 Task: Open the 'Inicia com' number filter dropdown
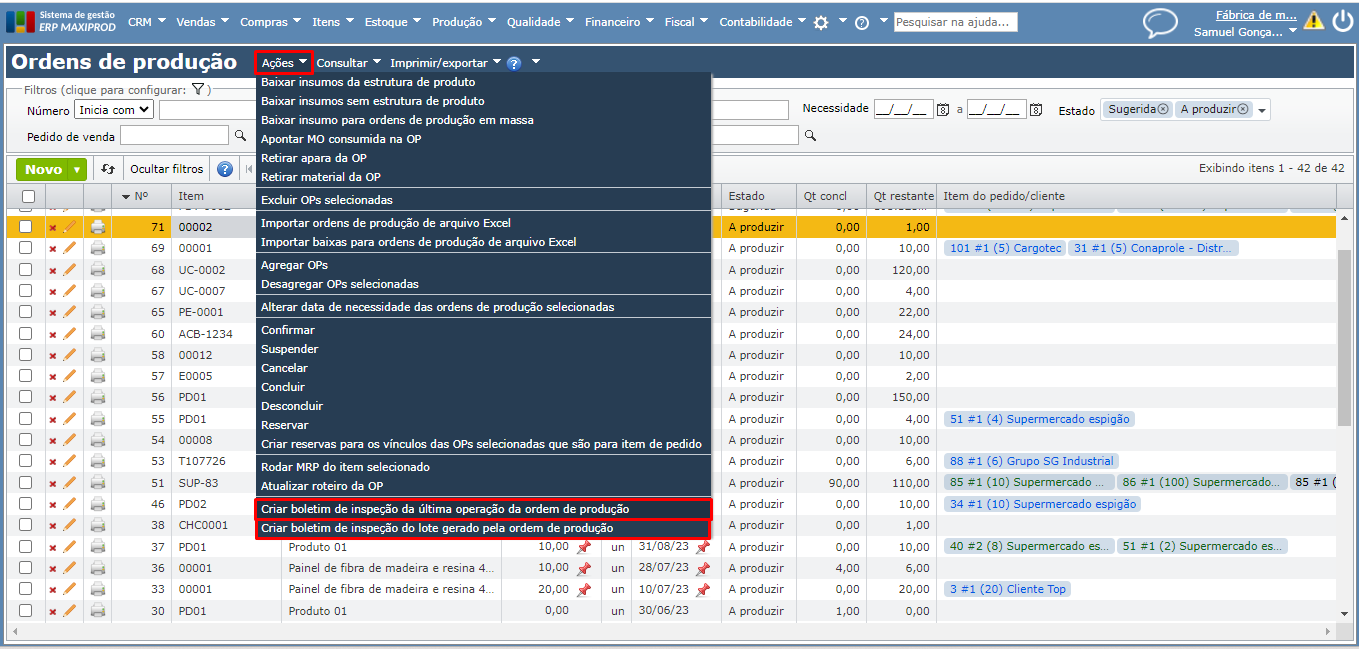click(114, 110)
